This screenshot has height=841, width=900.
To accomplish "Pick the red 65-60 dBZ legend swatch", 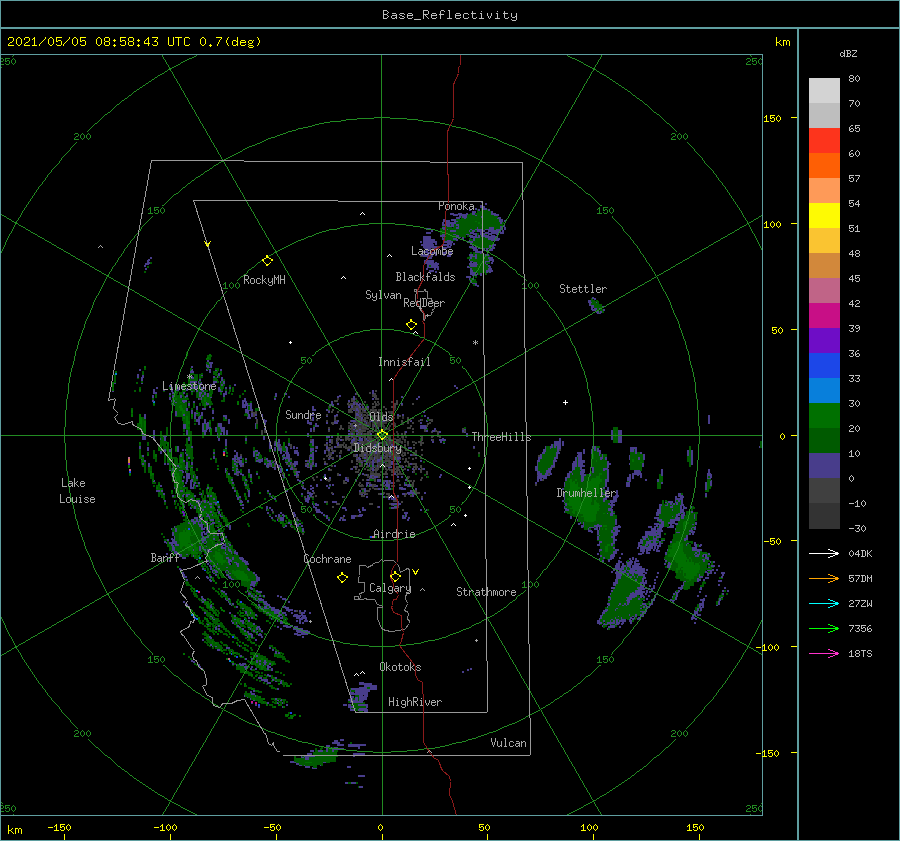I will point(824,141).
